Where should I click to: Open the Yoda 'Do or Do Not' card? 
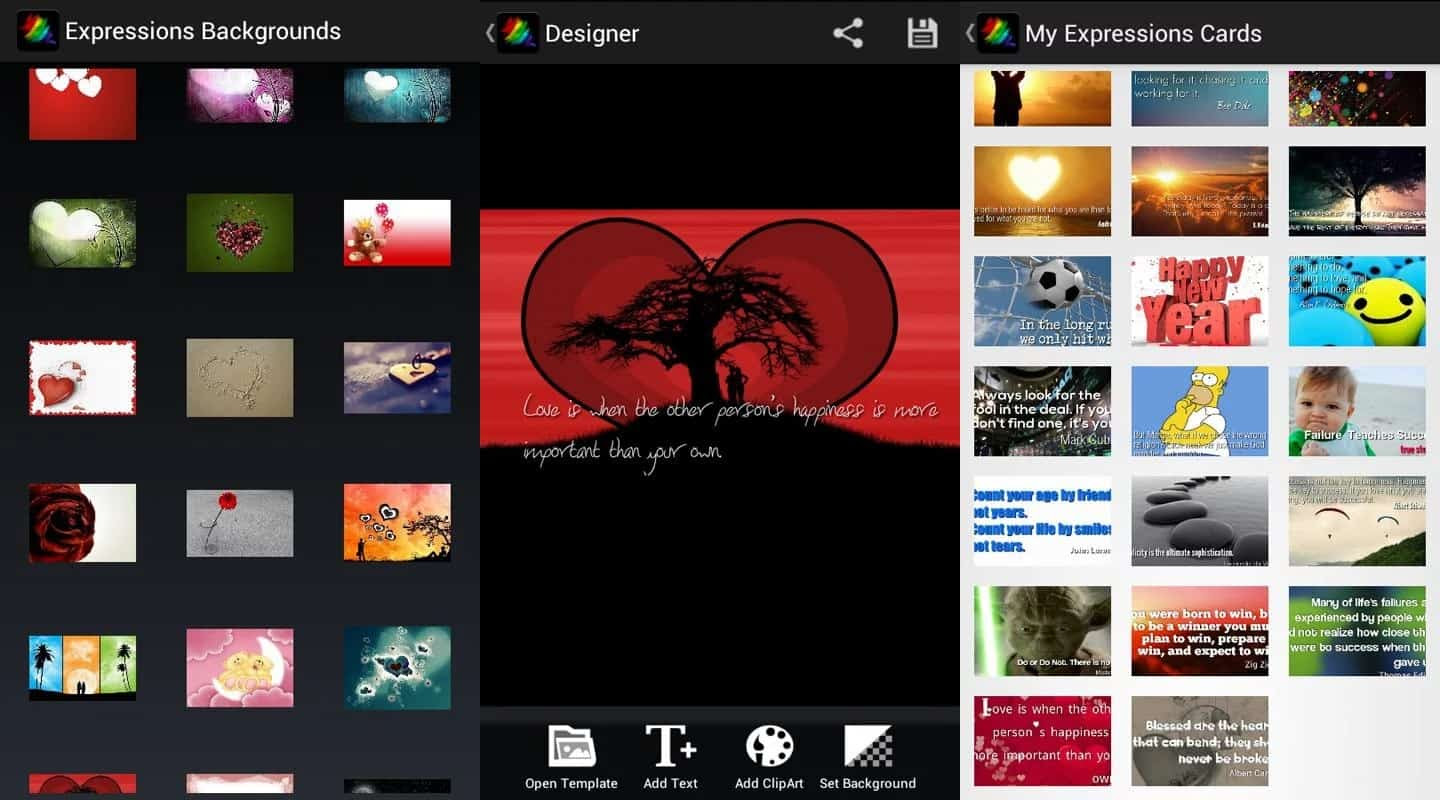(x=1043, y=631)
